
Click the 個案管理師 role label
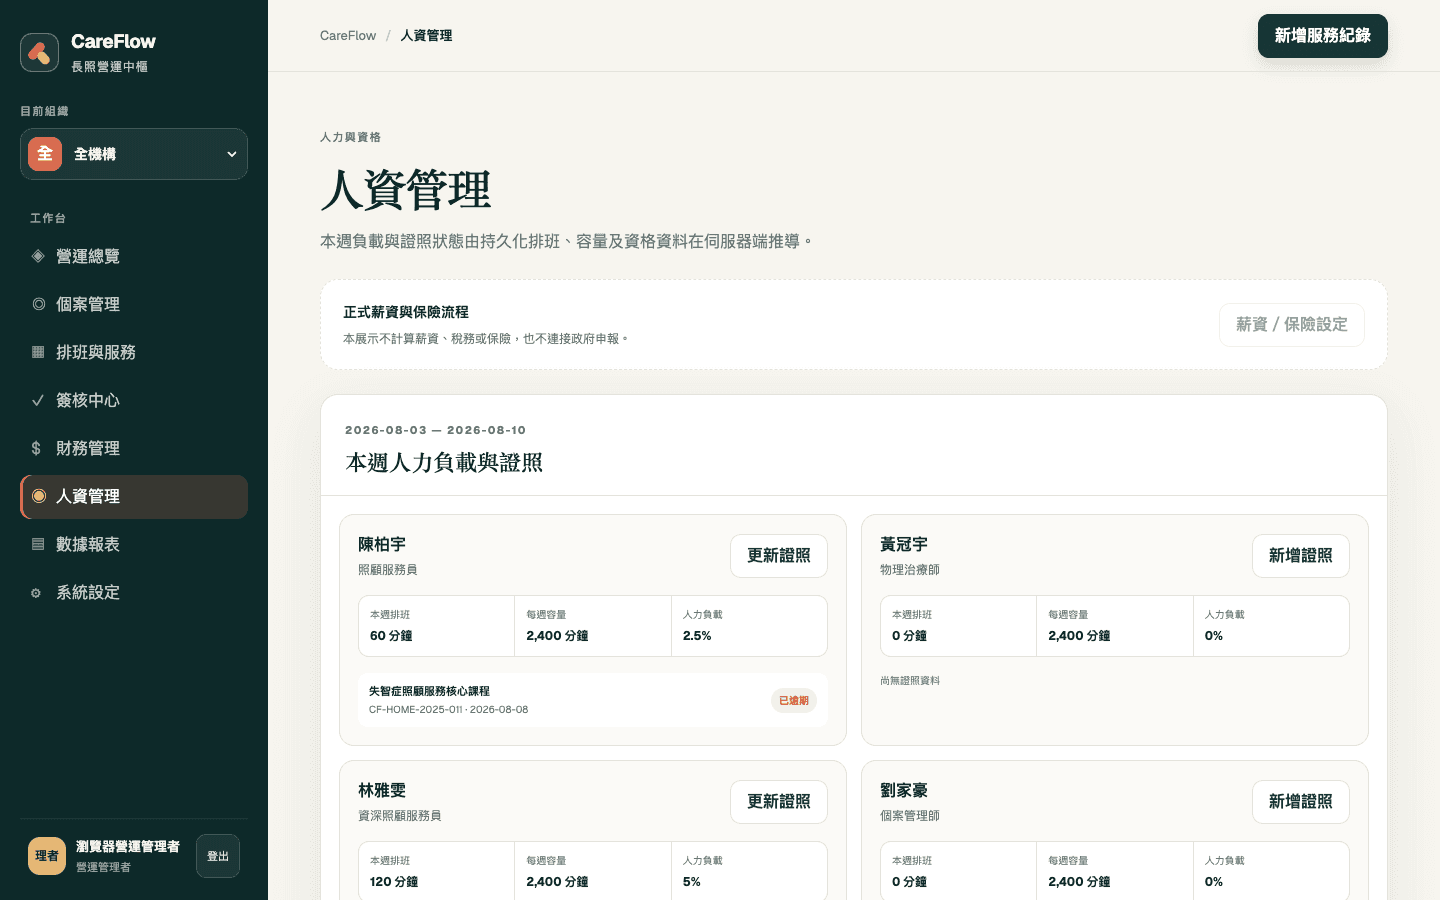pyautogui.click(x=910, y=816)
